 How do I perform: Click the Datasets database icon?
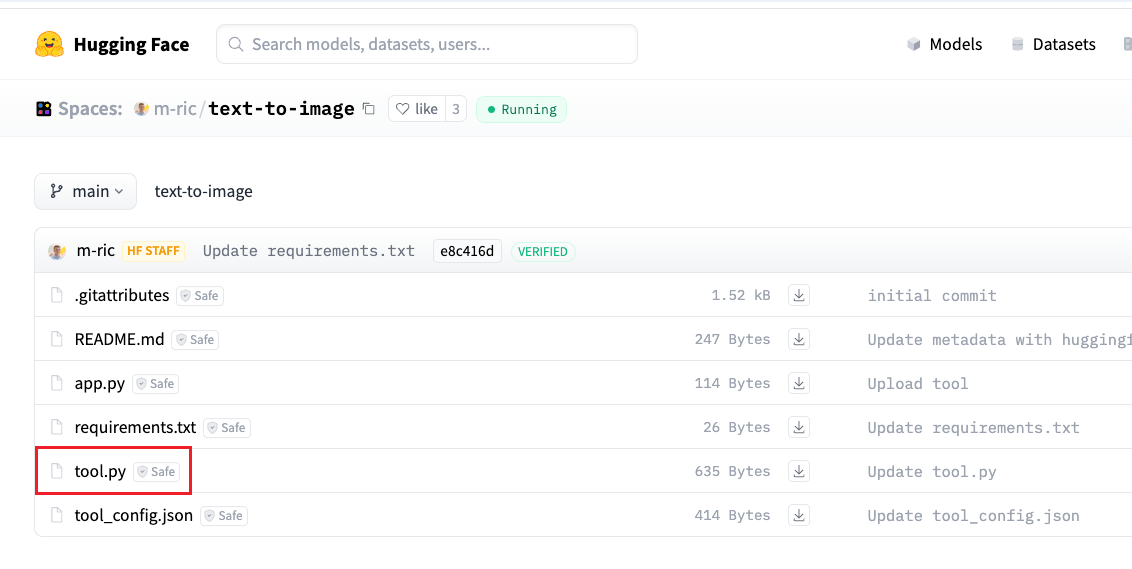(1018, 45)
